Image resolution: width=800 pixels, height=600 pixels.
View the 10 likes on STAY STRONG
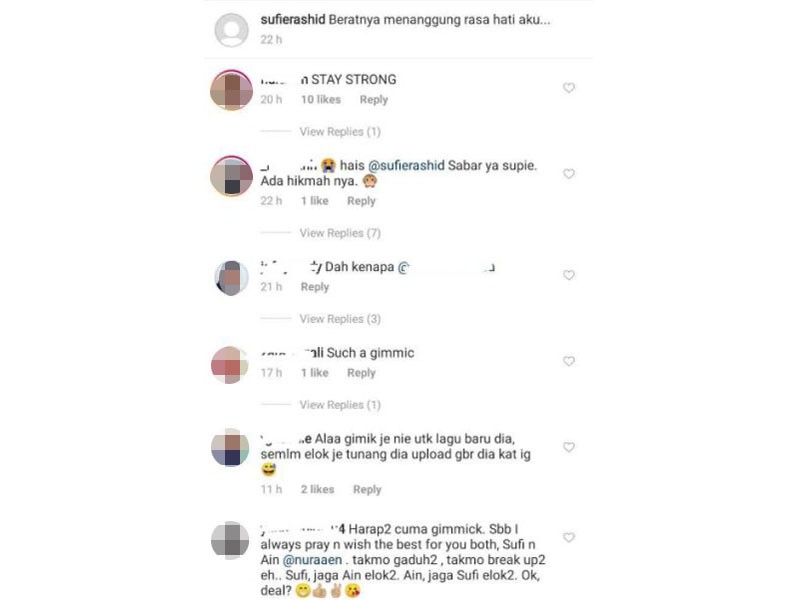[x=320, y=99]
